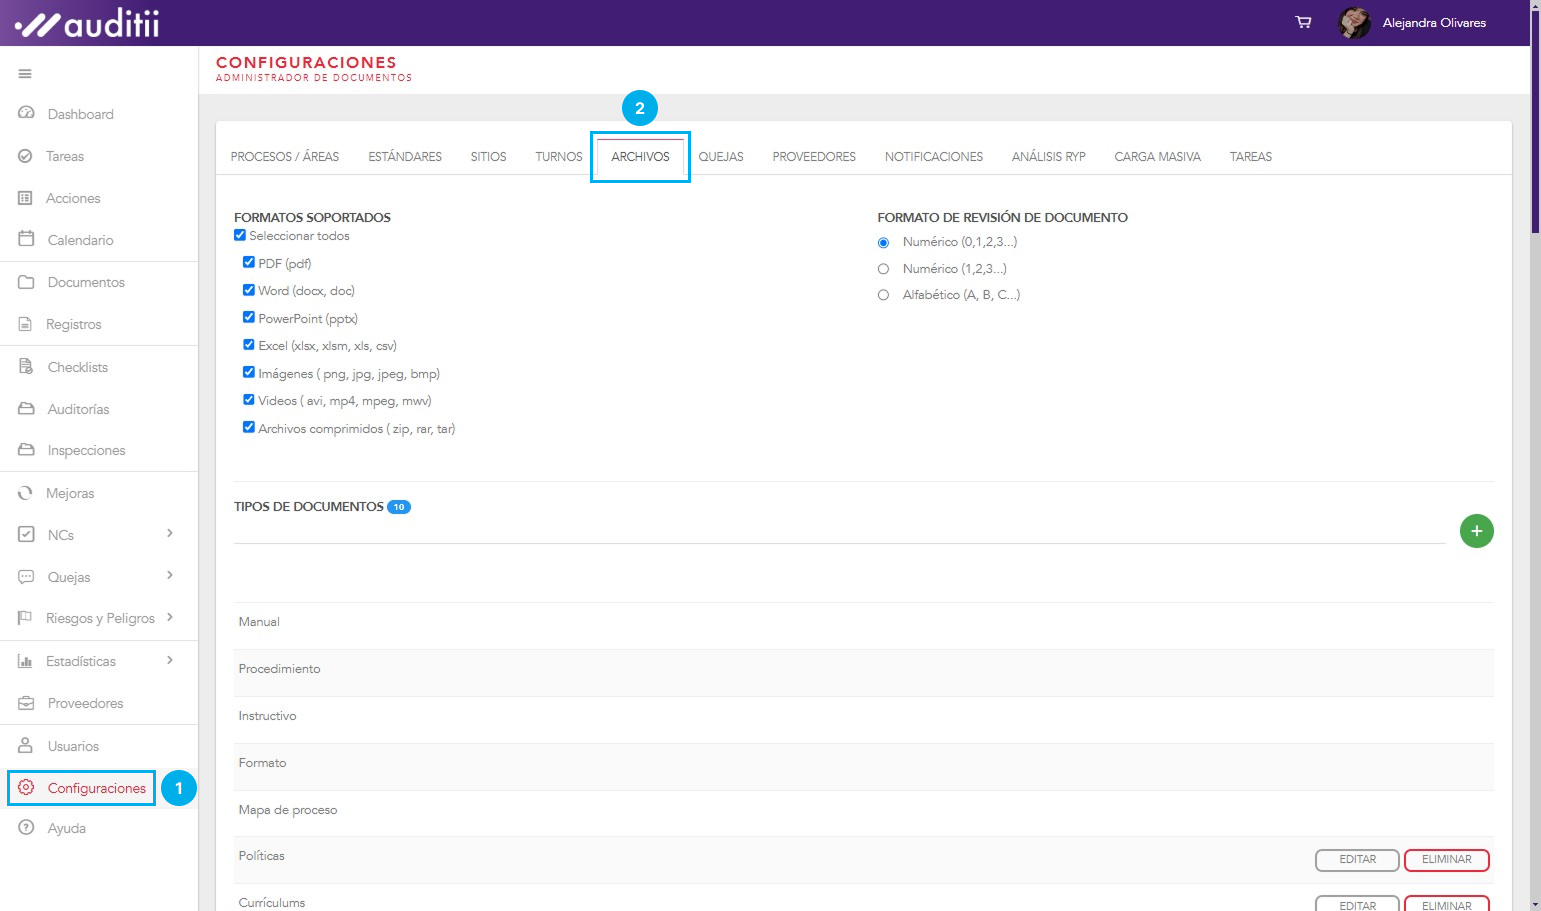Screen dimensions: 1541x911
Task: Click the shopping cart icon
Action: [x=1303, y=22]
